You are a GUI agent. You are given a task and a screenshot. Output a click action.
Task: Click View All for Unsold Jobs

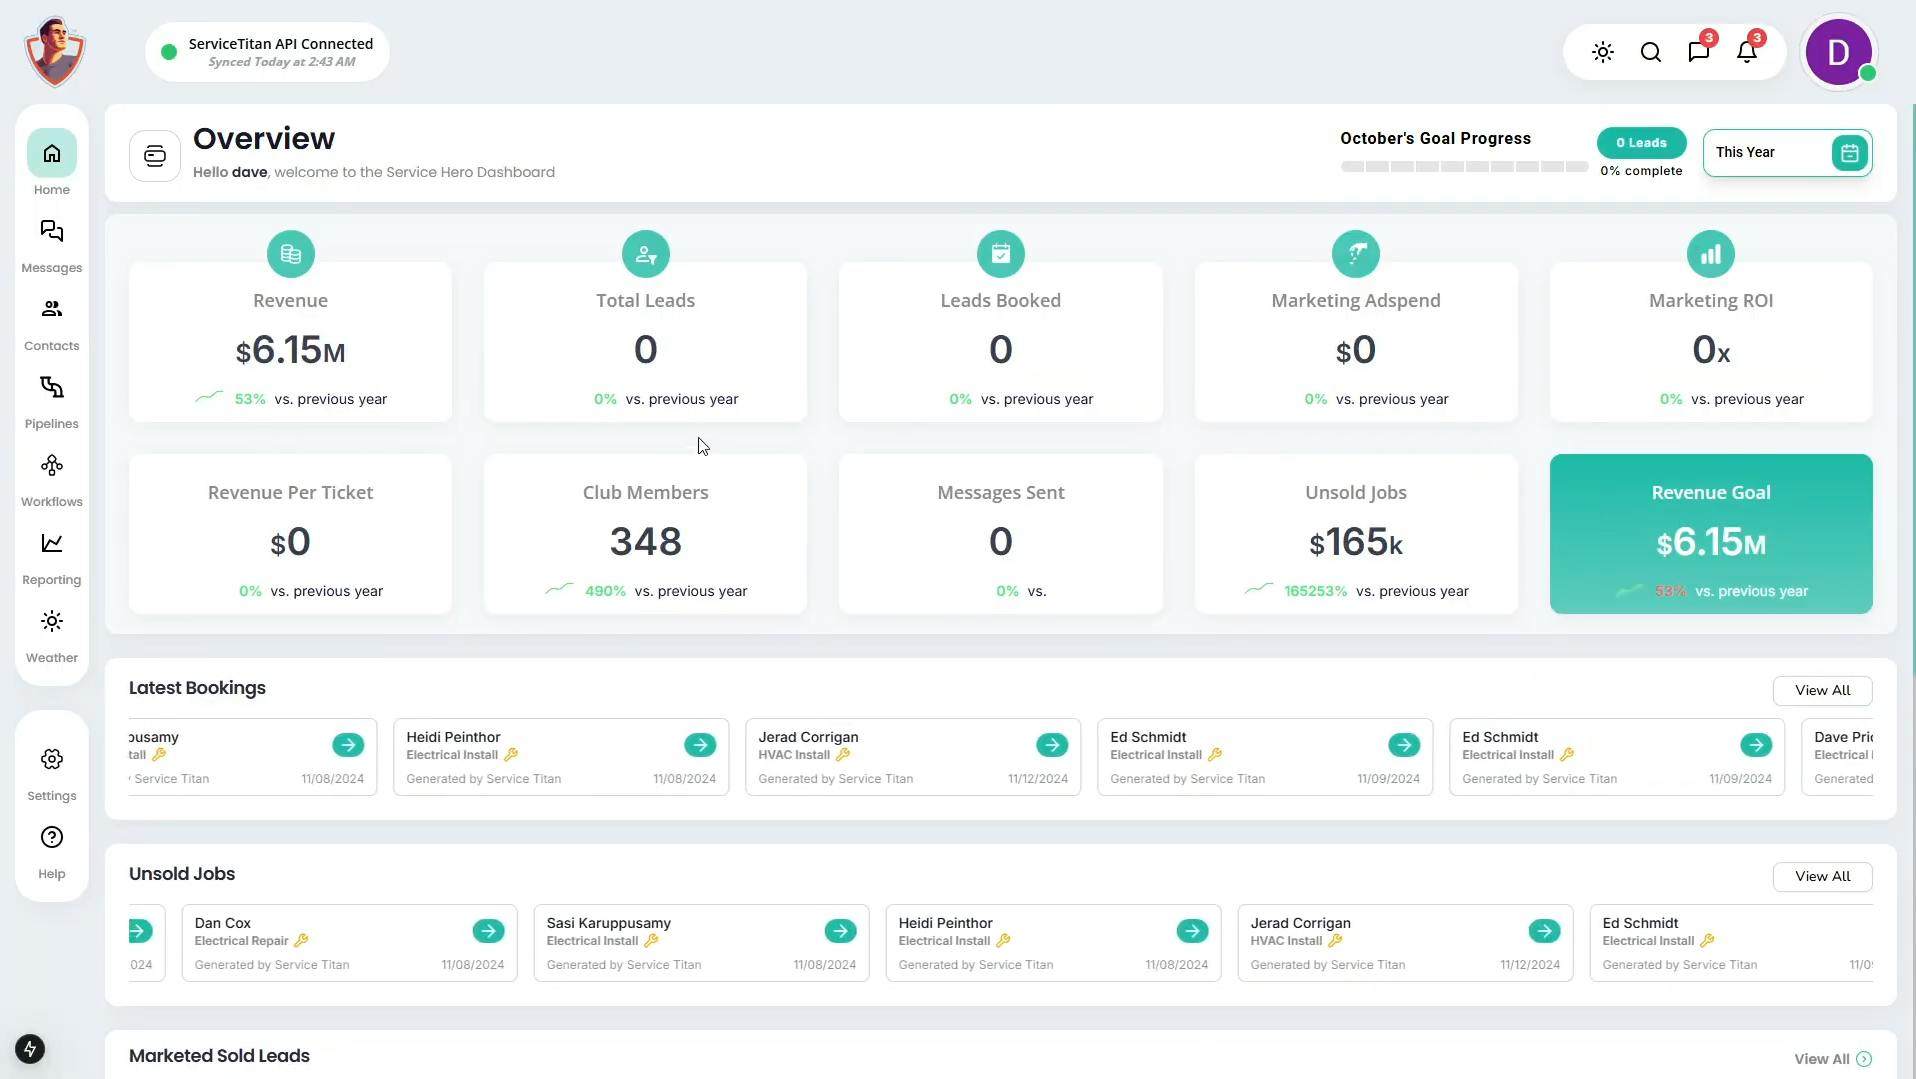[x=1822, y=877]
